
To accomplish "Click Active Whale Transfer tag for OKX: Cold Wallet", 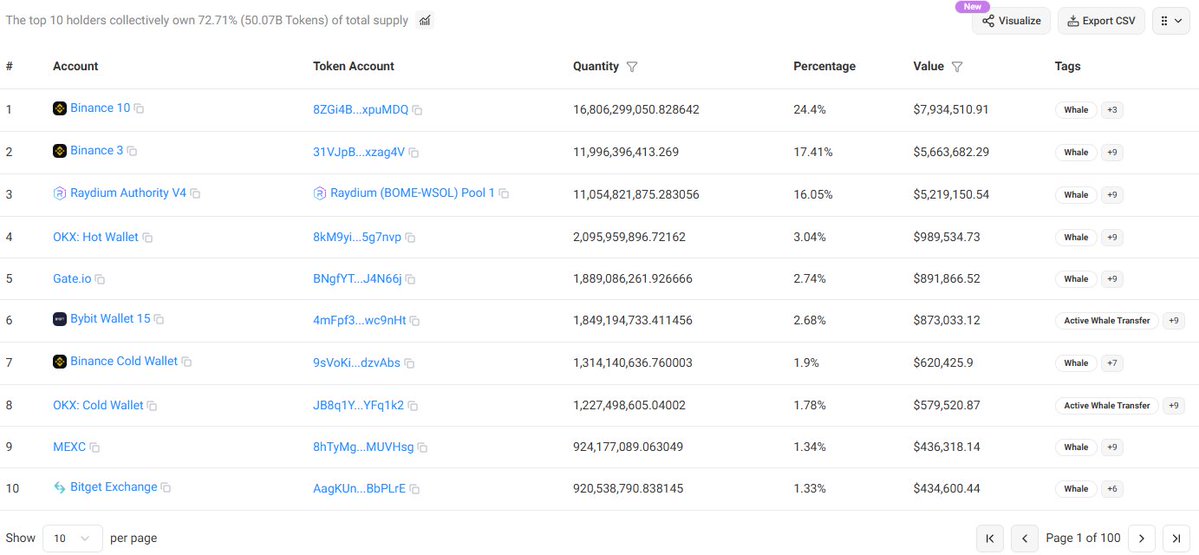I will (x=1107, y=405).
